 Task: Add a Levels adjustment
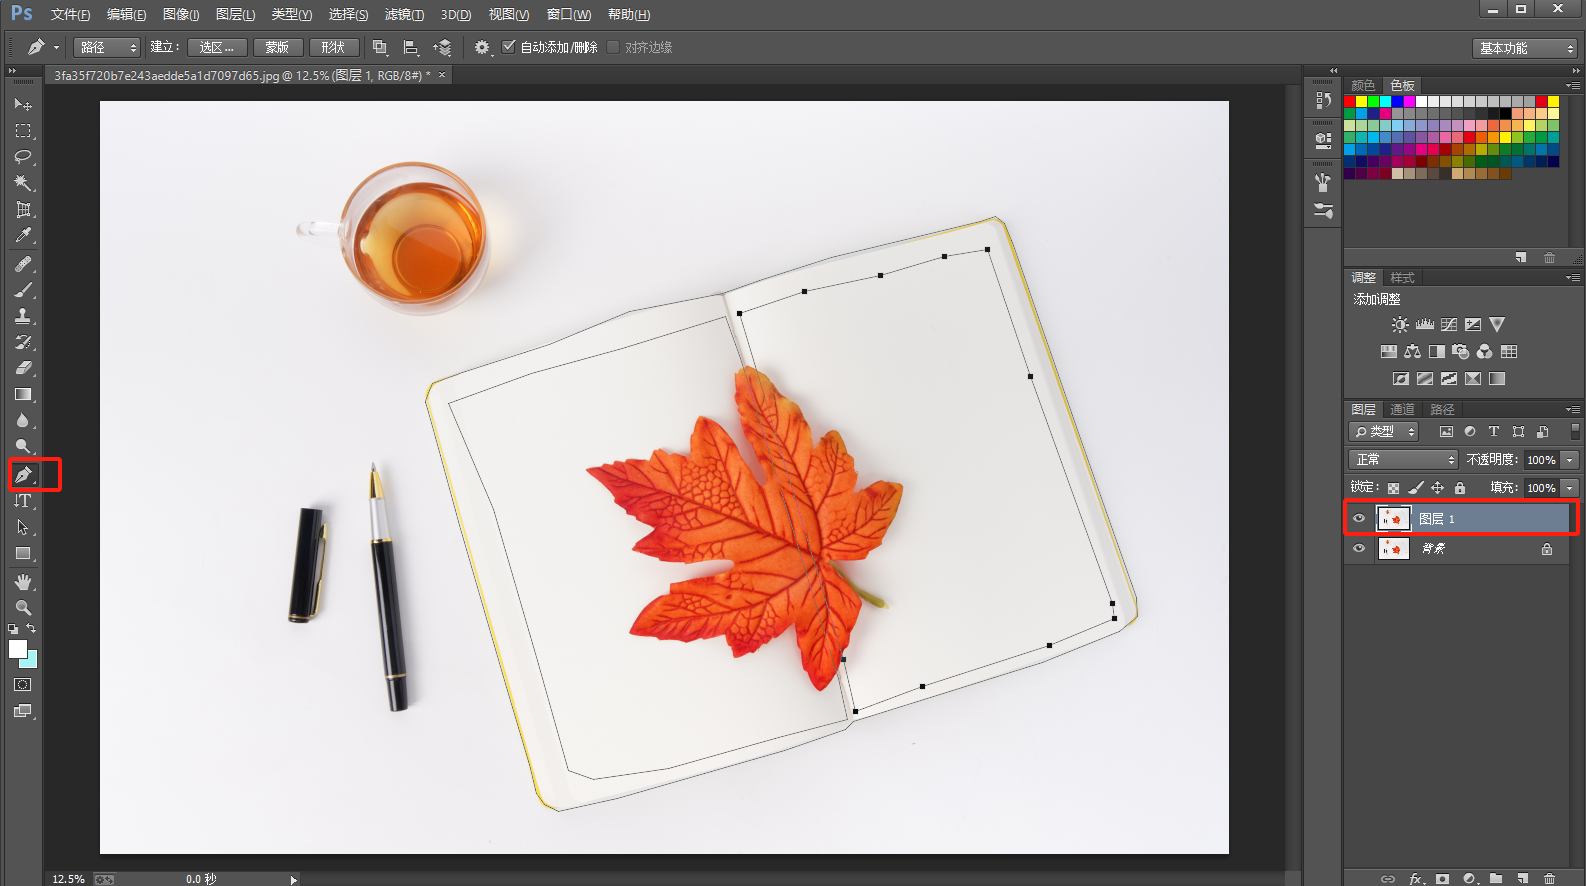coord(1425,324)
